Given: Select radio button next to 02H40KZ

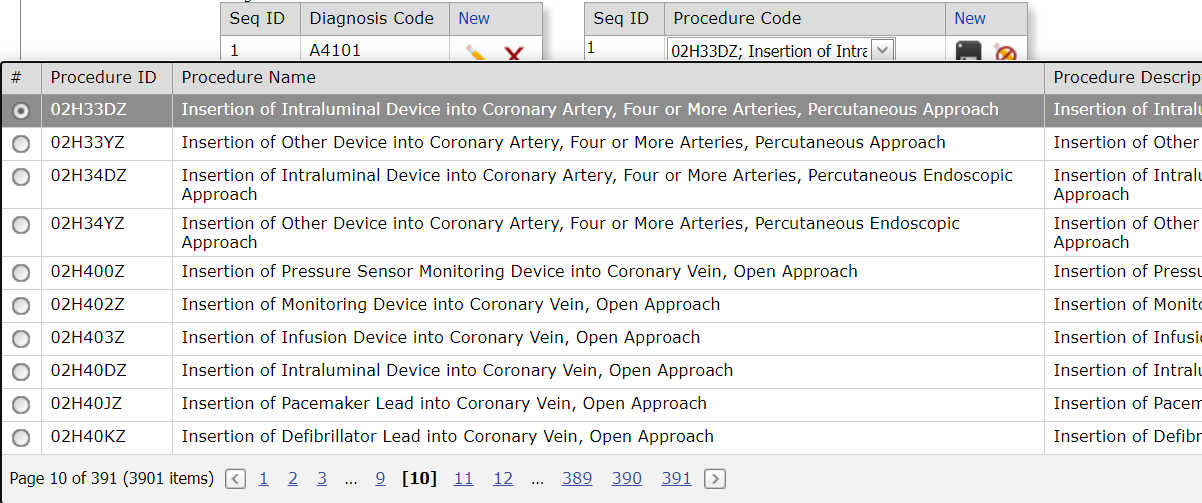Looking at the screenshot, I should [x=21, y=438].
